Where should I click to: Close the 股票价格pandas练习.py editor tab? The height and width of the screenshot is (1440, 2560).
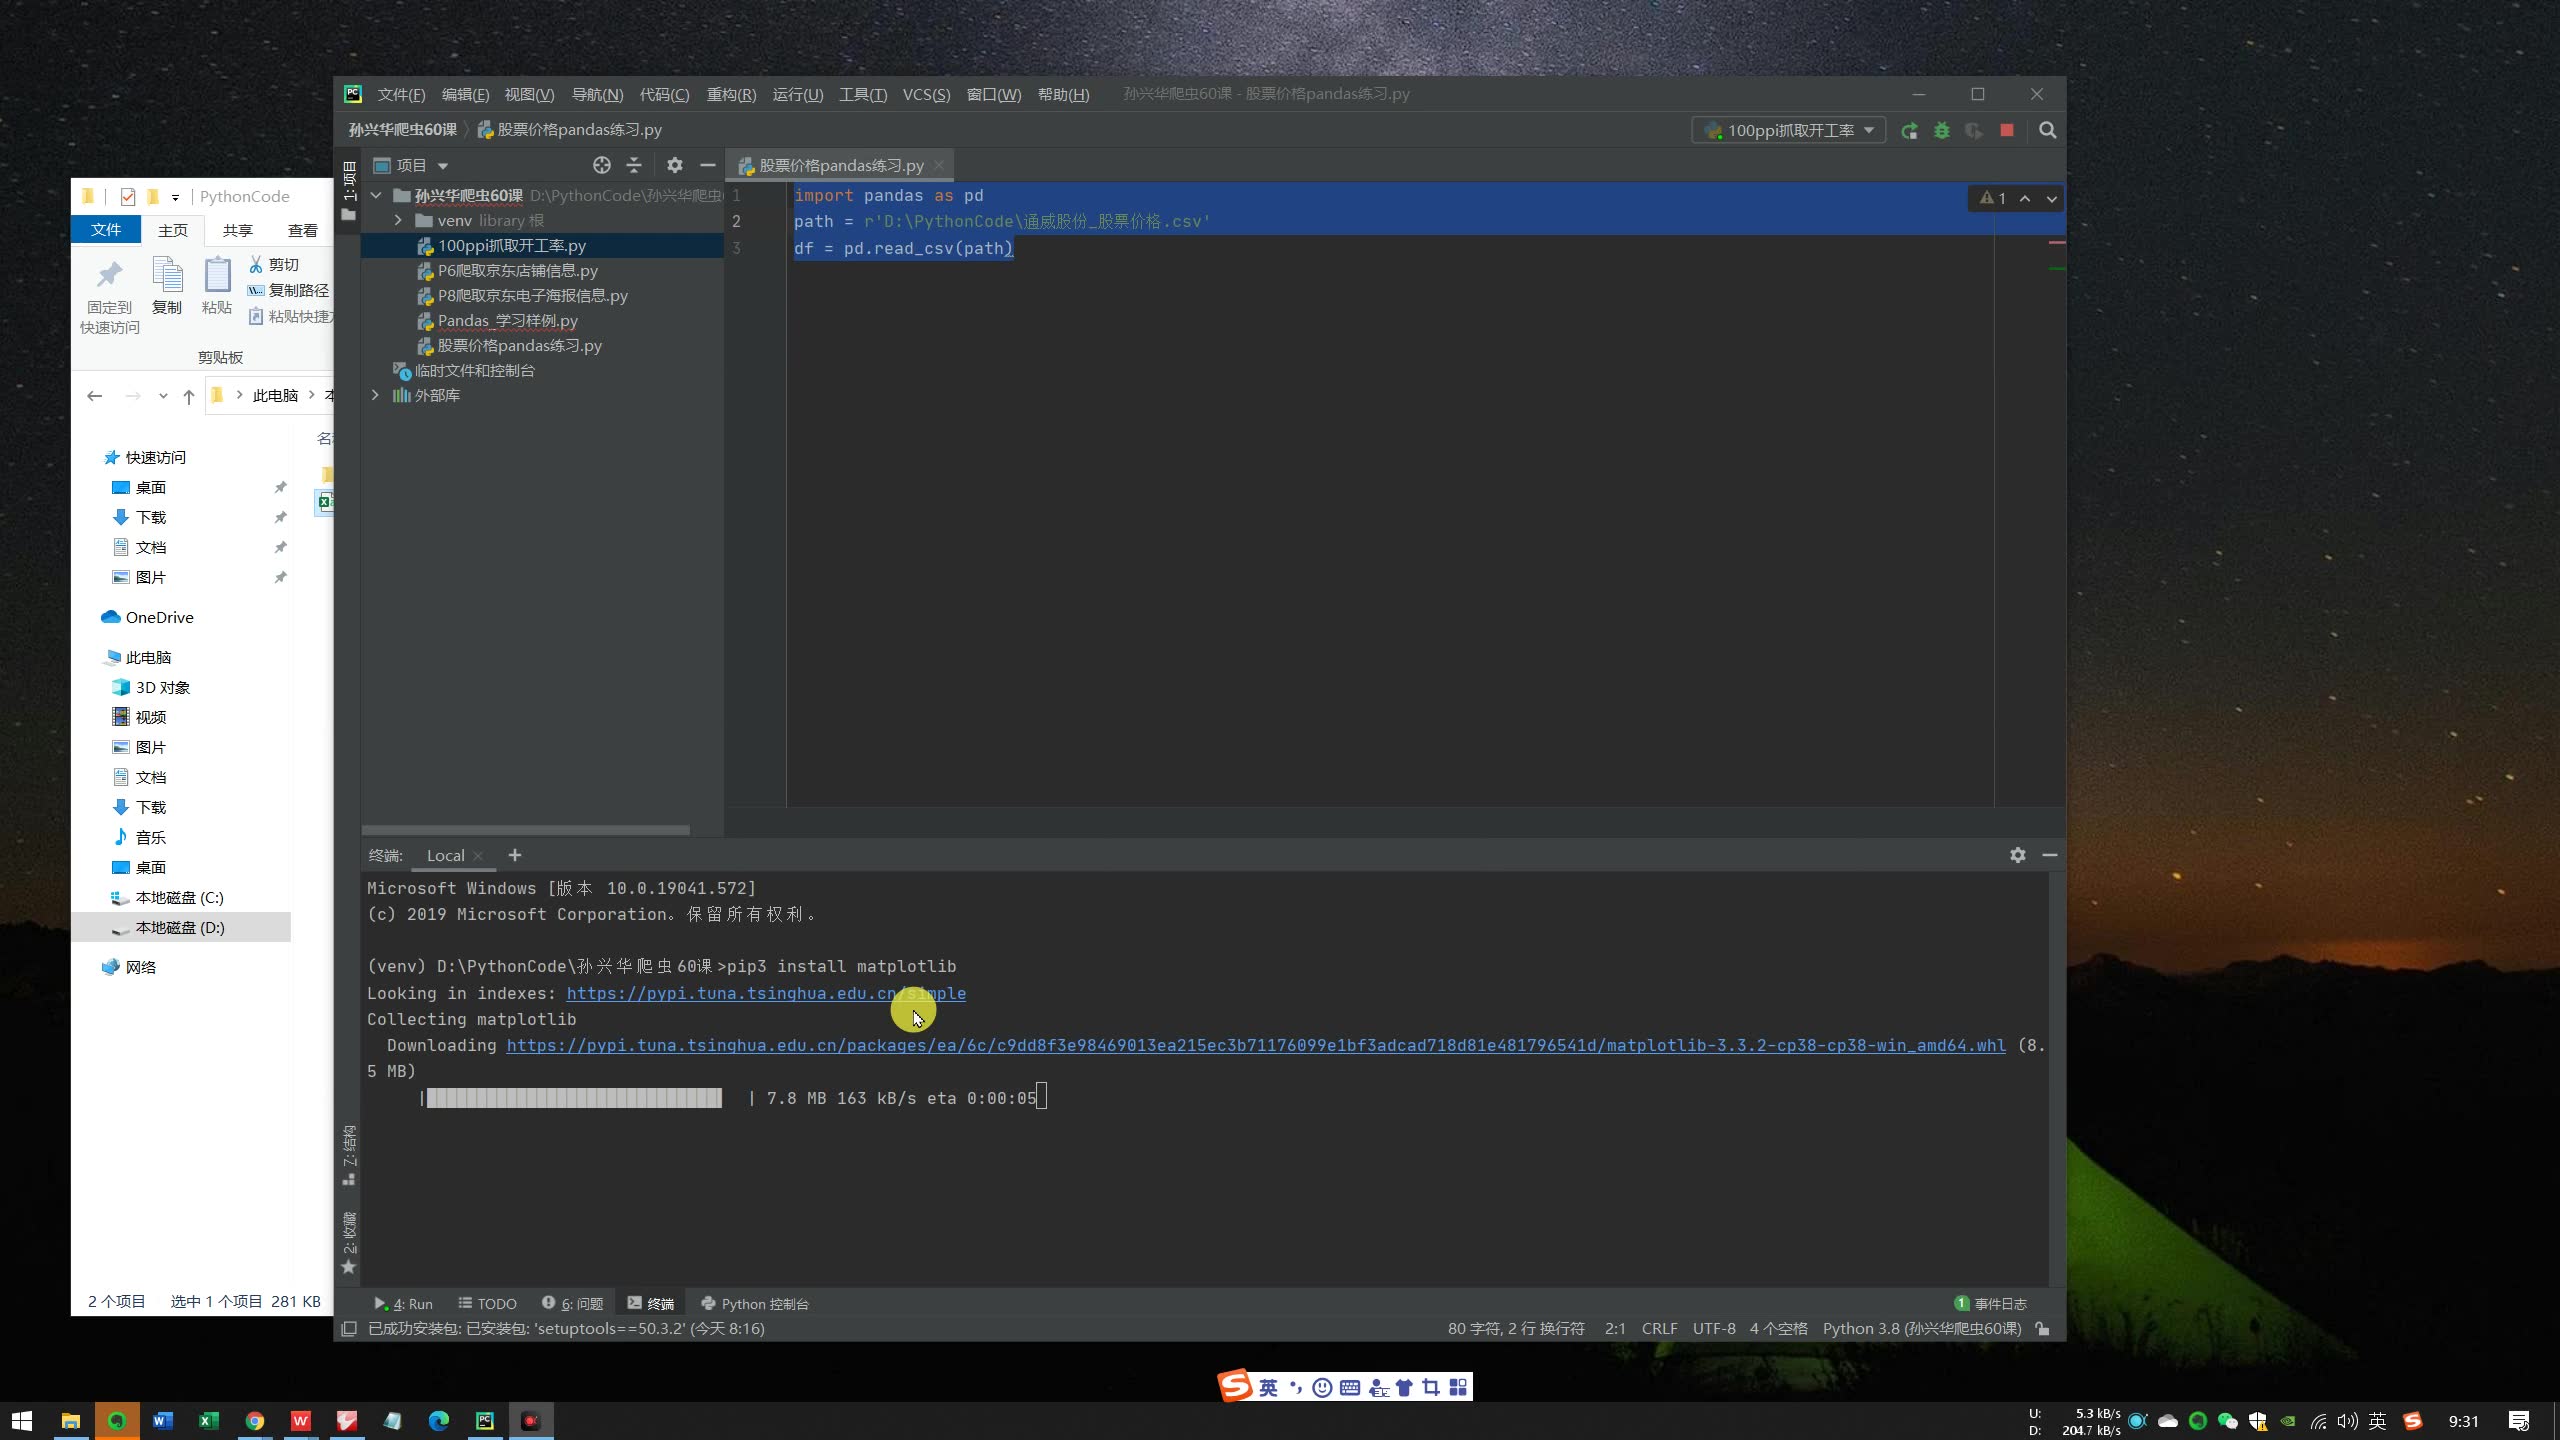(938, 166)
